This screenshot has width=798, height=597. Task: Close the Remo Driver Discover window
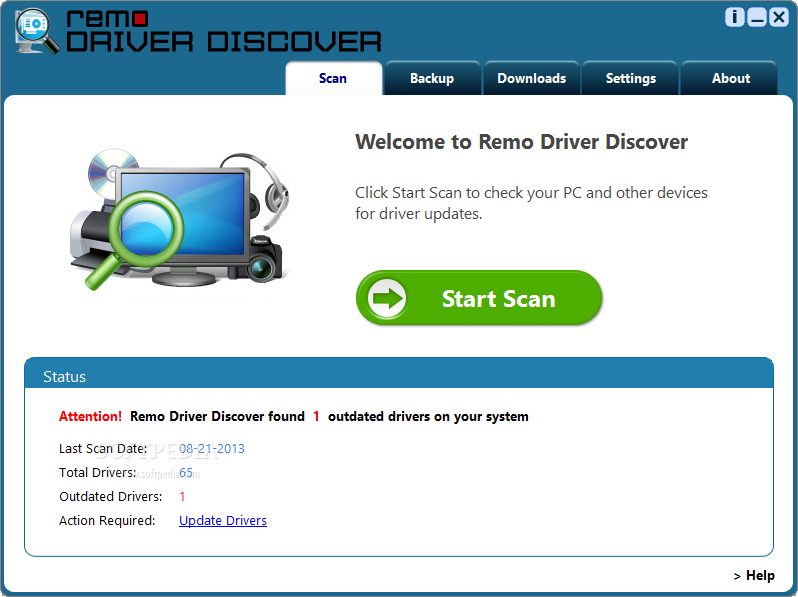point(779,17)
